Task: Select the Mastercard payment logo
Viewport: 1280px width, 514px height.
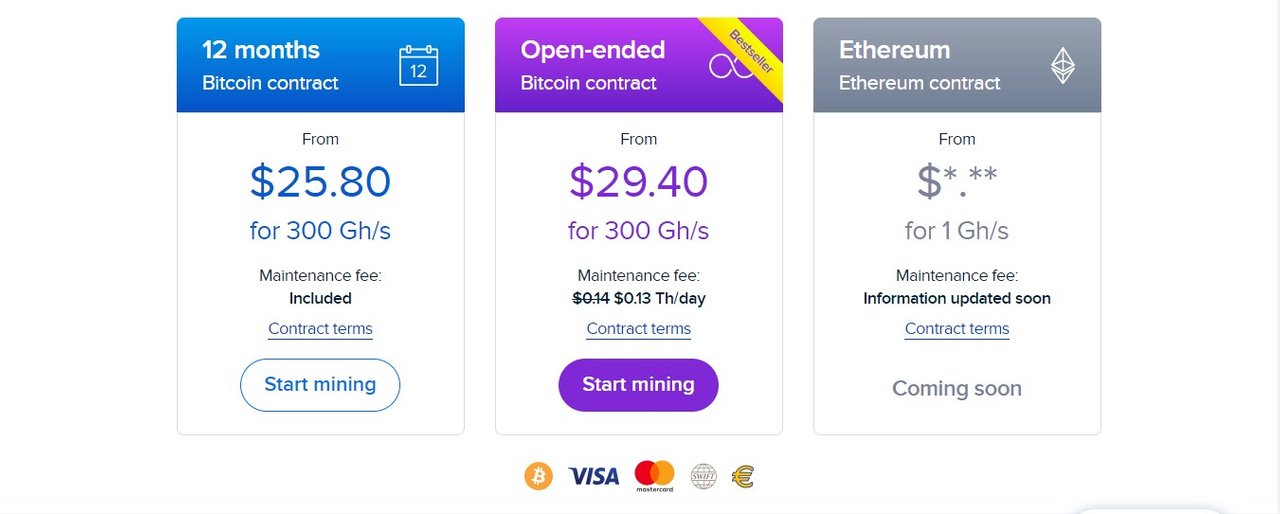Action: (655, 476)
